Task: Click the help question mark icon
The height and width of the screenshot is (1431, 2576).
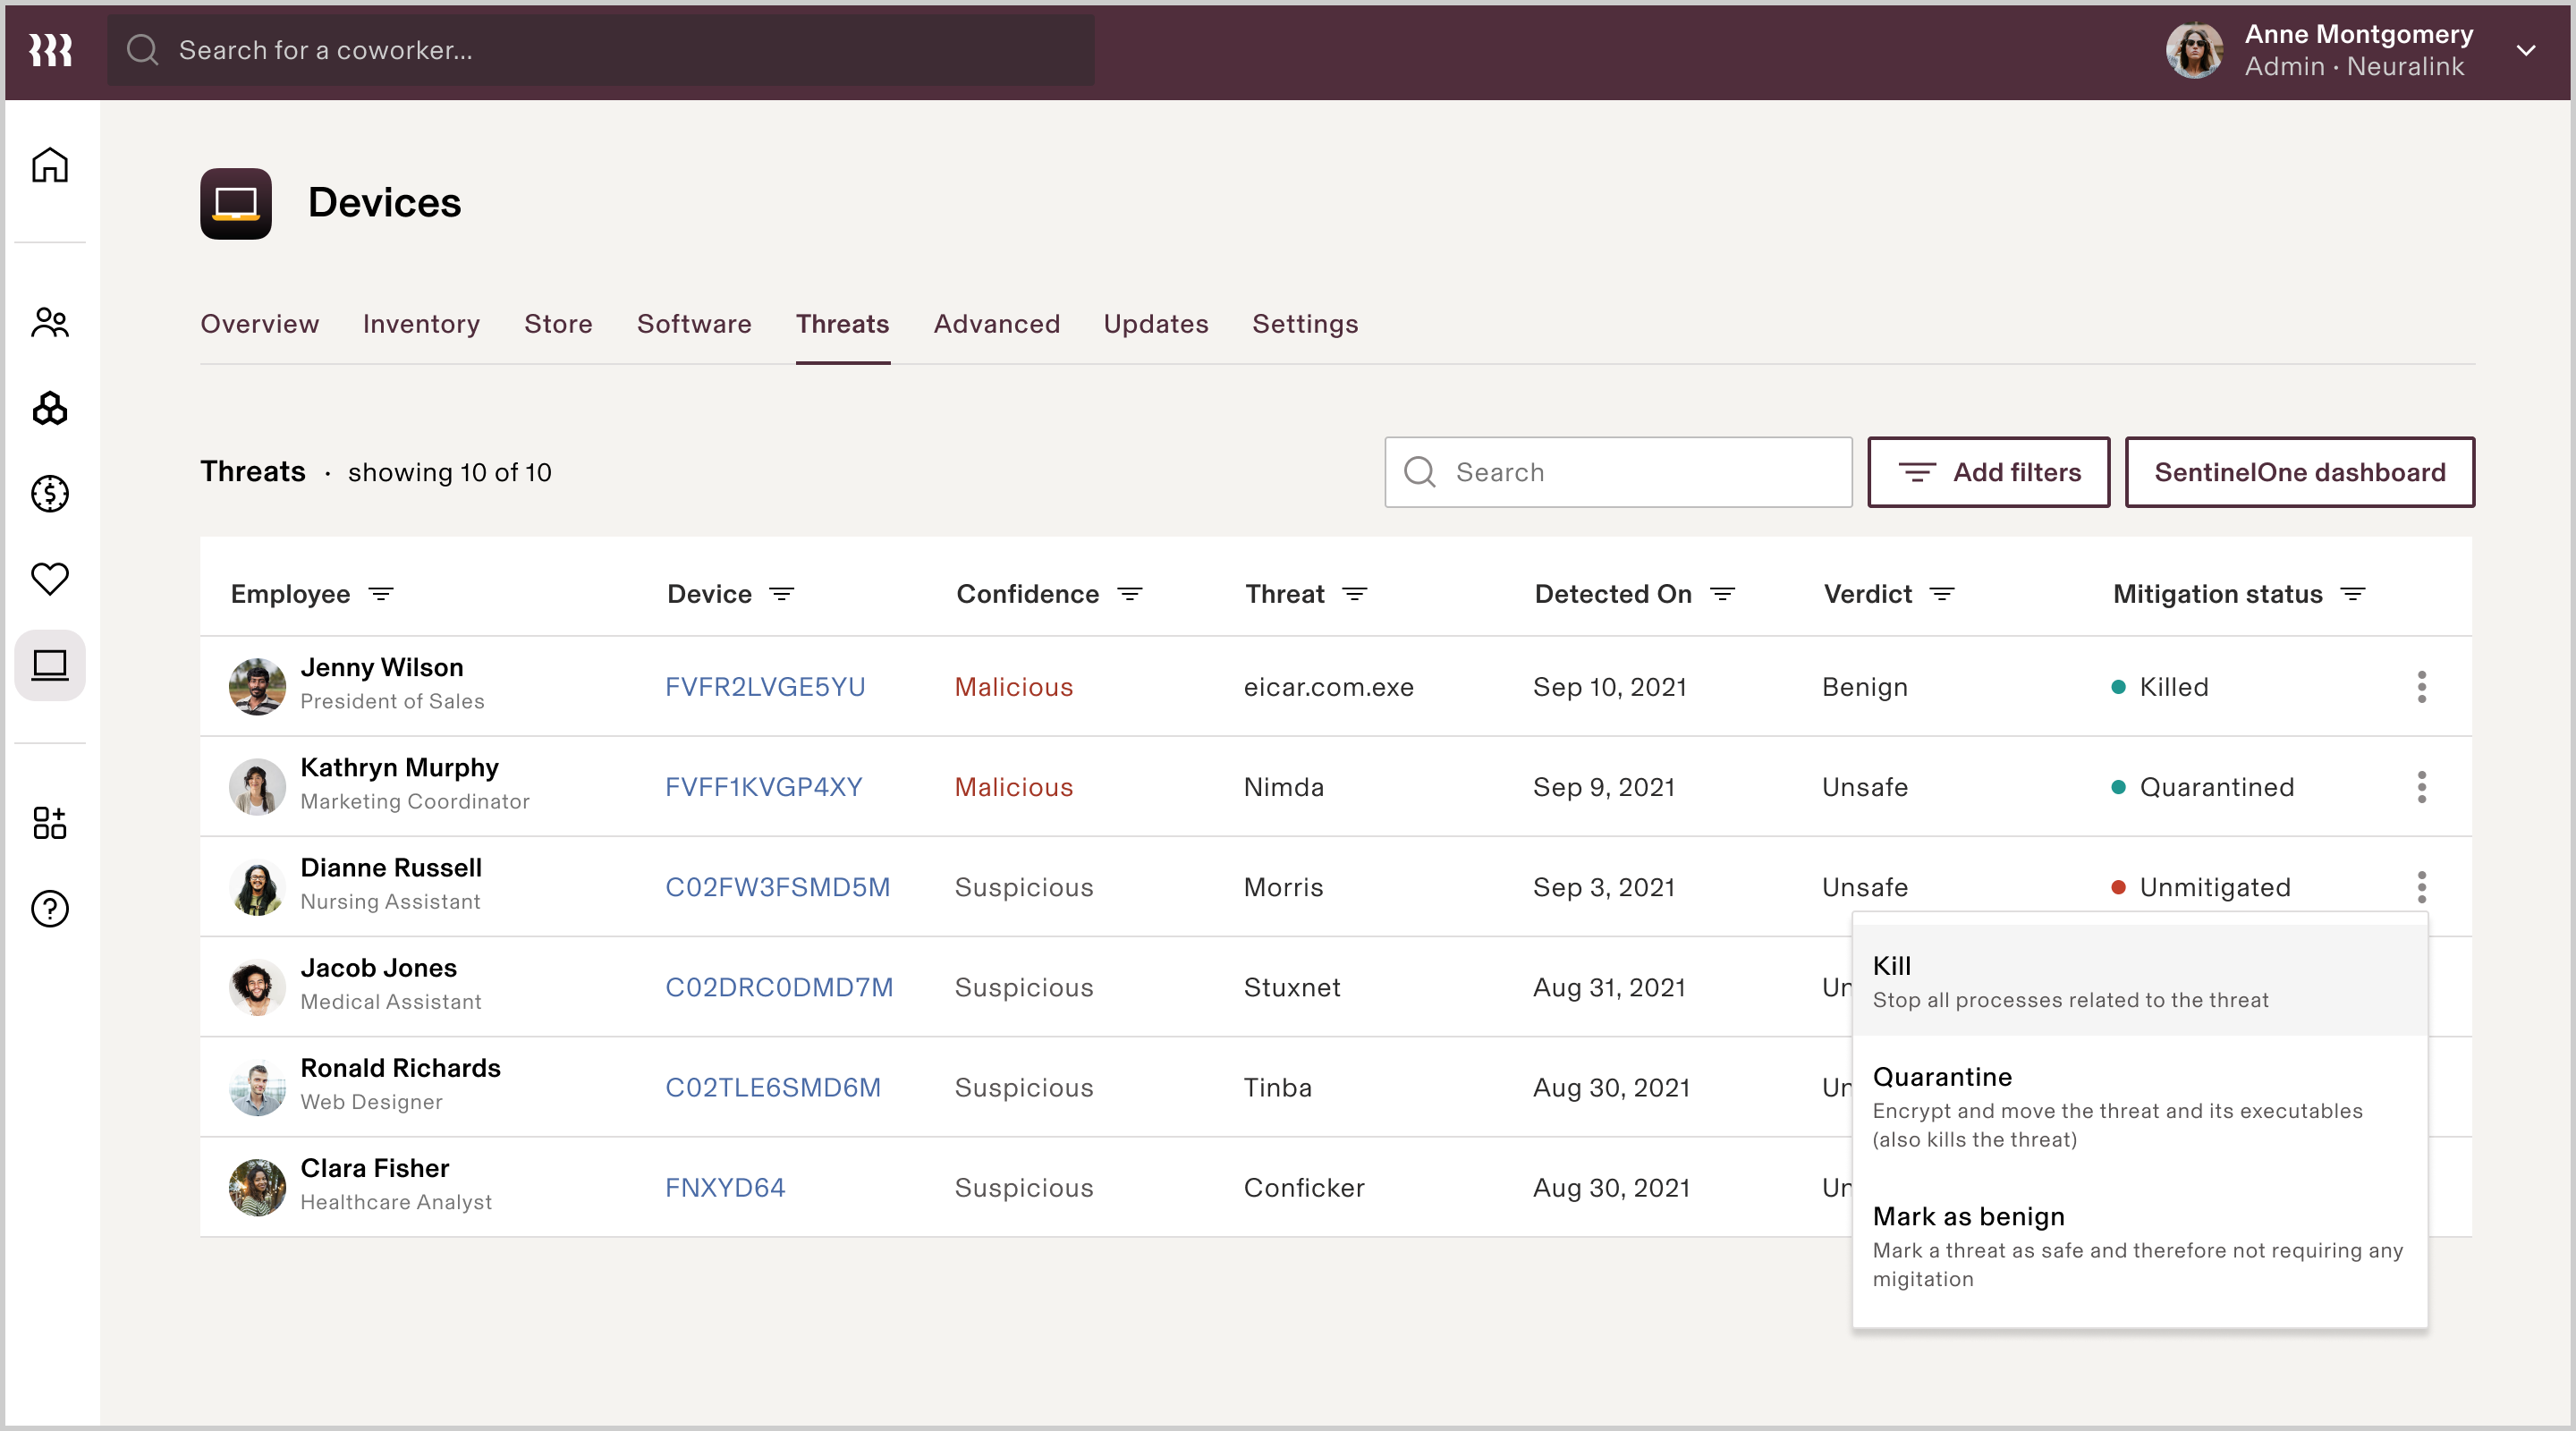Action: 49,908
